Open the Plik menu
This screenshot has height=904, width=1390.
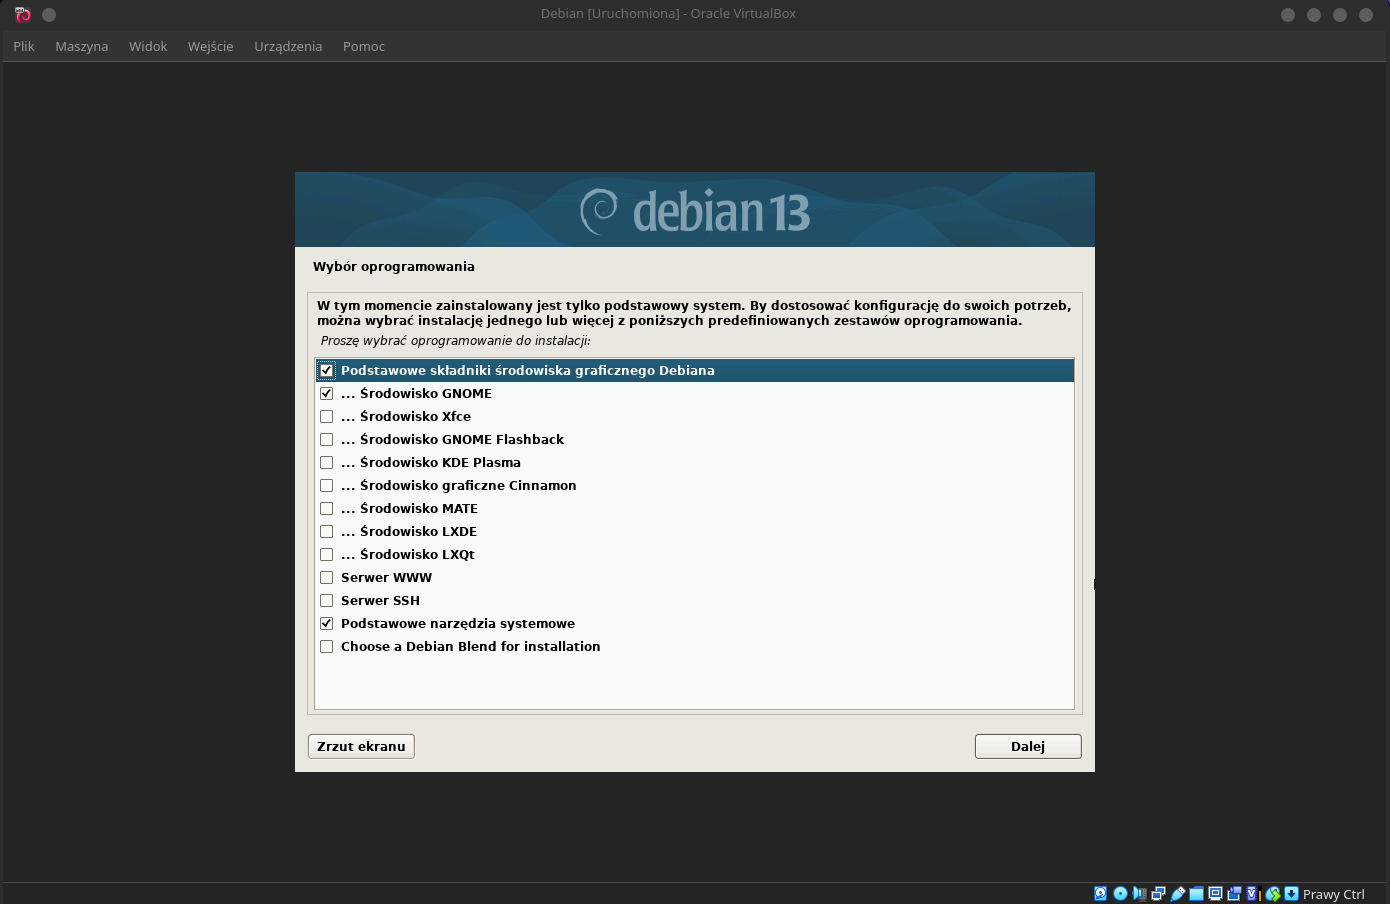[24, 46]
